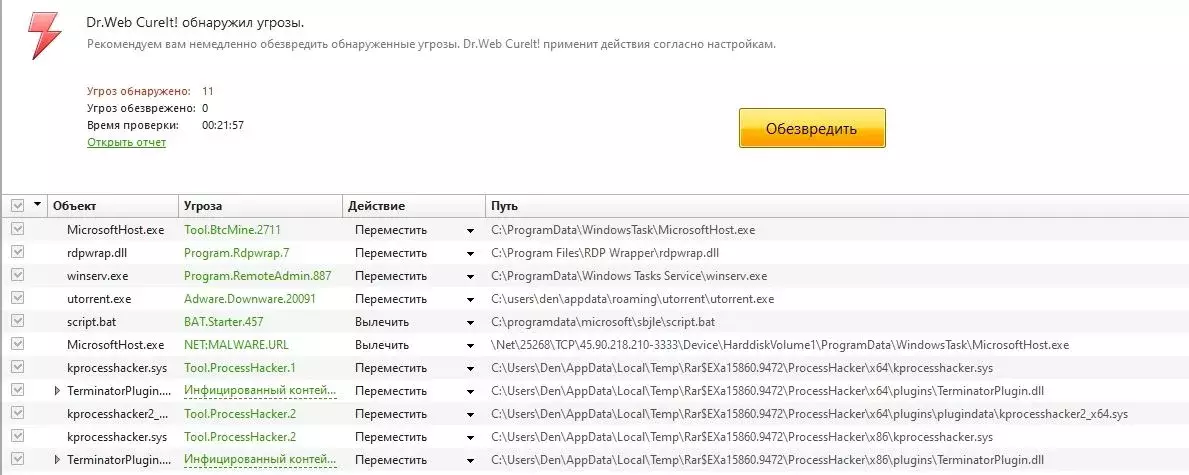Viewport: 1189px width, 475px height.
Task: Uncheck checkbox of x86 kprocesshacker.sys row
Action: point(17,436)
